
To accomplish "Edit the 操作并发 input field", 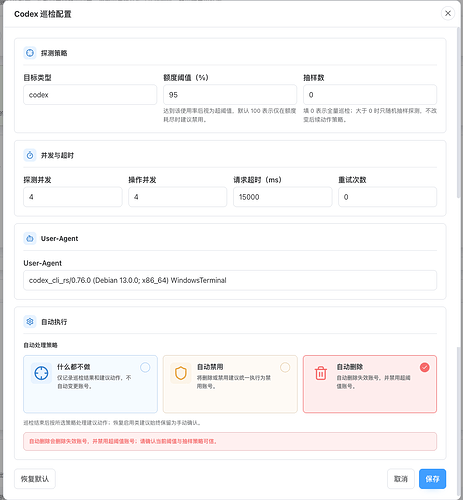I will 178,197.
